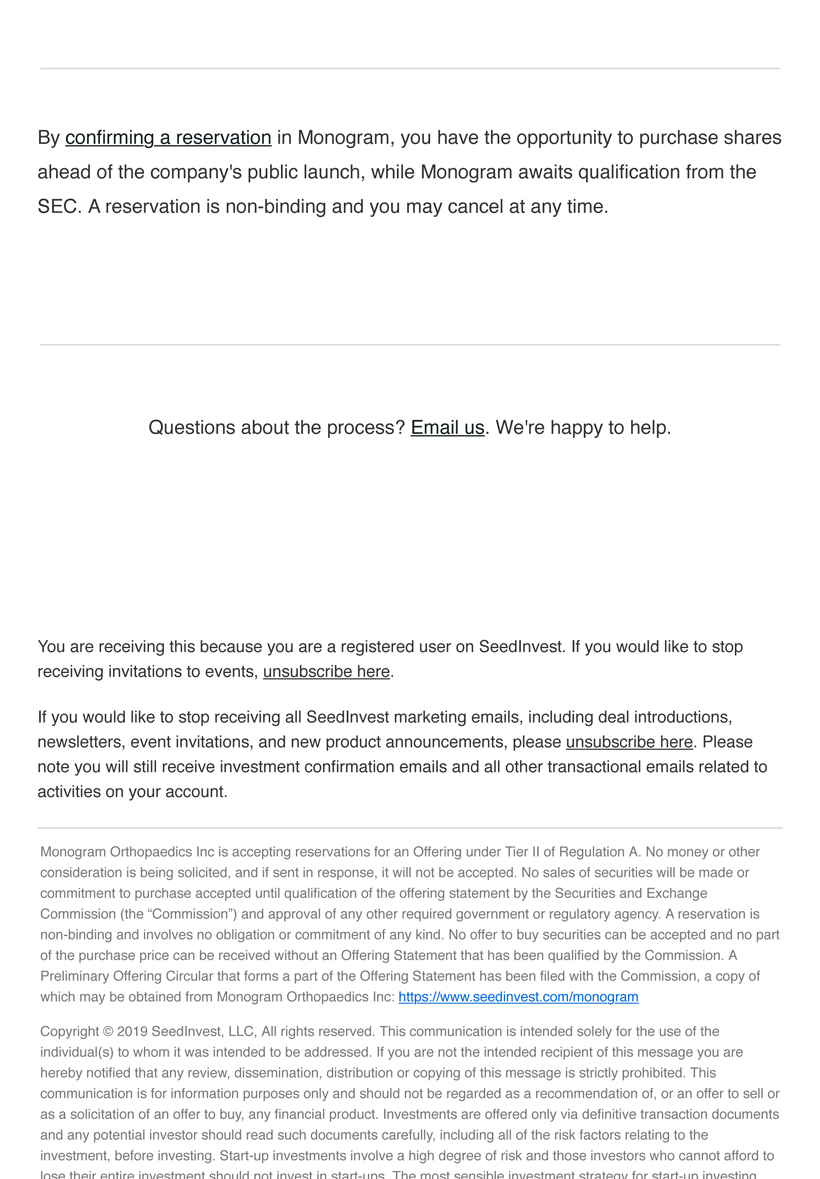Click unsubscribe here link for event invitations
The width and height of the screenshot is (820, 1179).
pos(326,672)
